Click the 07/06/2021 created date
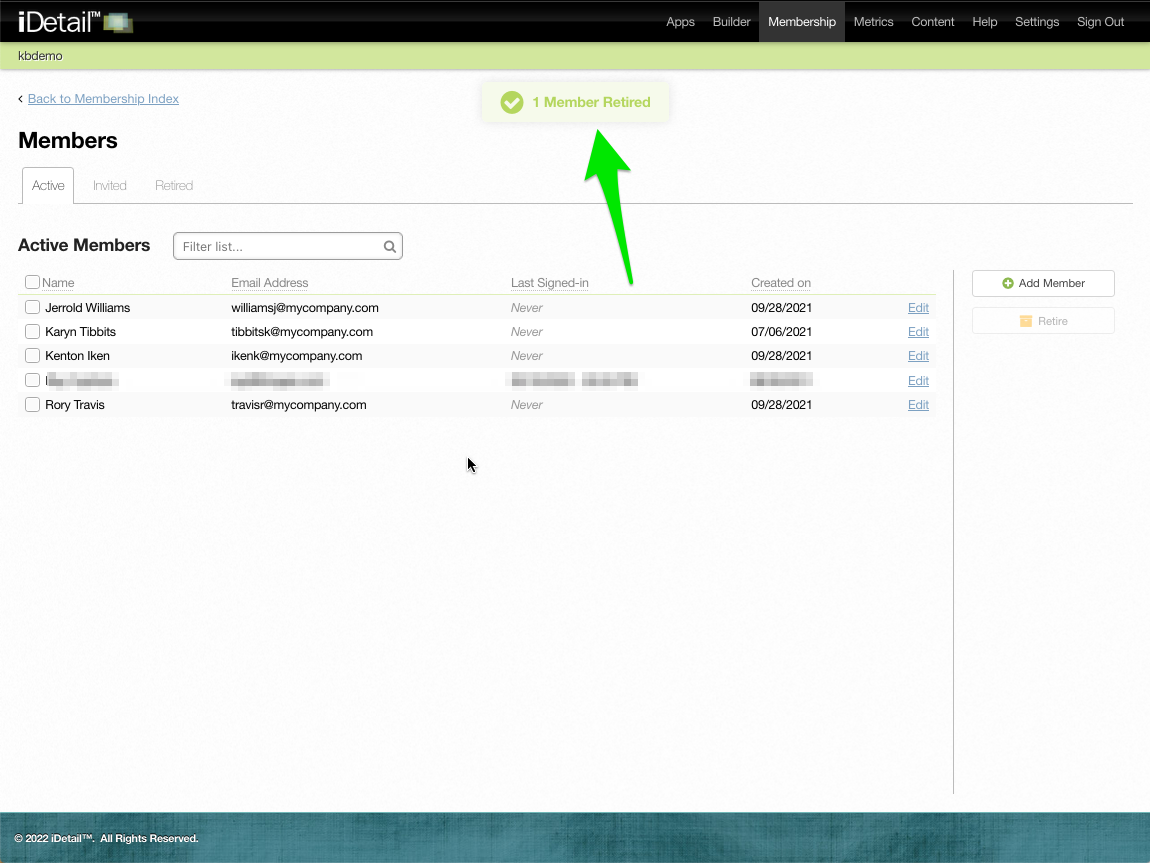 tap(781, 332)
